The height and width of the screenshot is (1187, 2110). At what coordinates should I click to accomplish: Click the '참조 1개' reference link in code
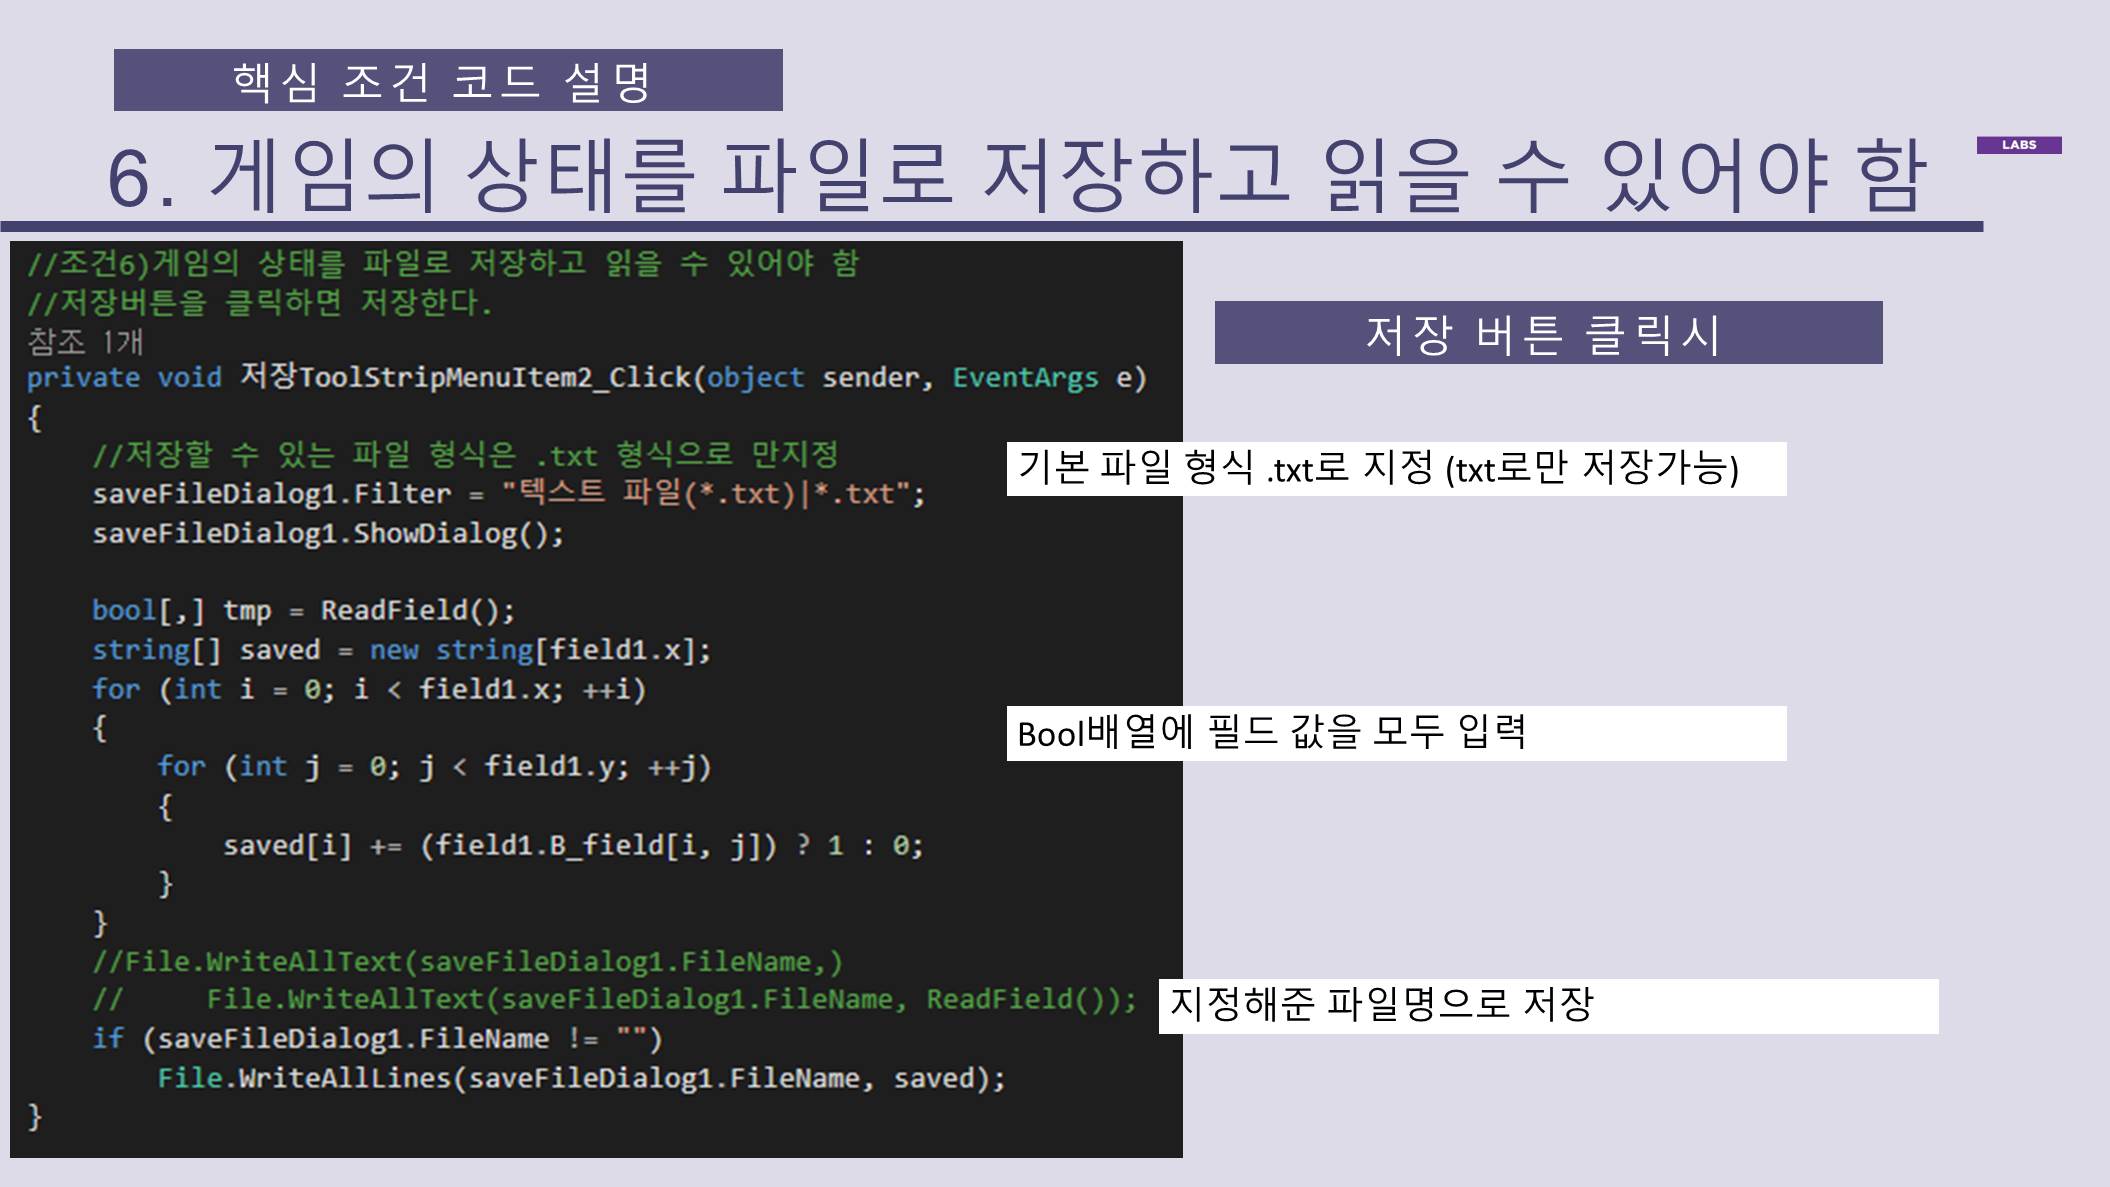85,342
